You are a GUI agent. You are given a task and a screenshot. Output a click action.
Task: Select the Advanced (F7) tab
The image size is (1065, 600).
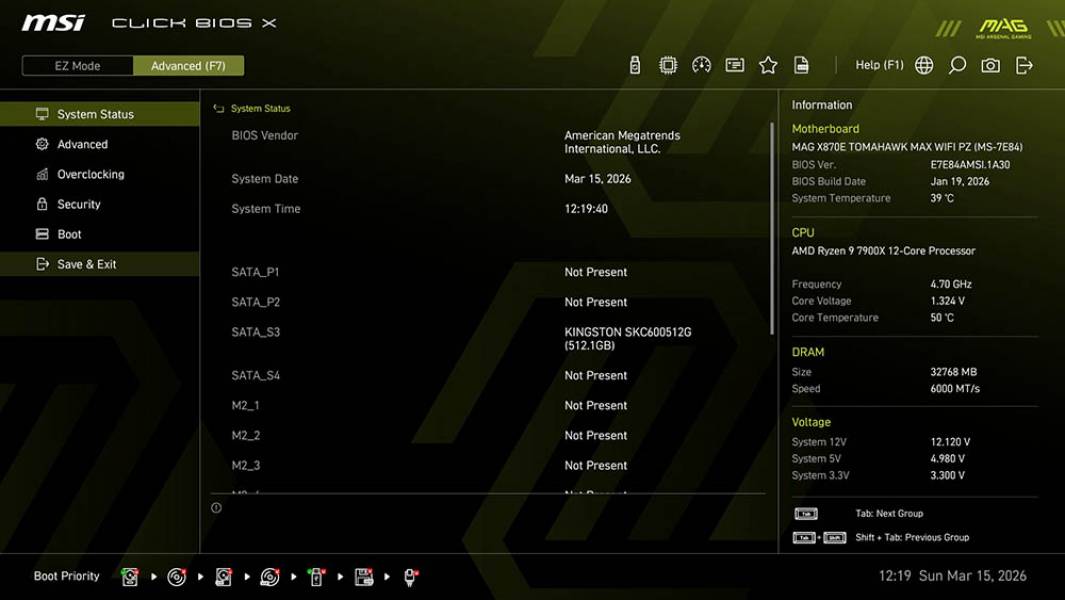(189, 65)
